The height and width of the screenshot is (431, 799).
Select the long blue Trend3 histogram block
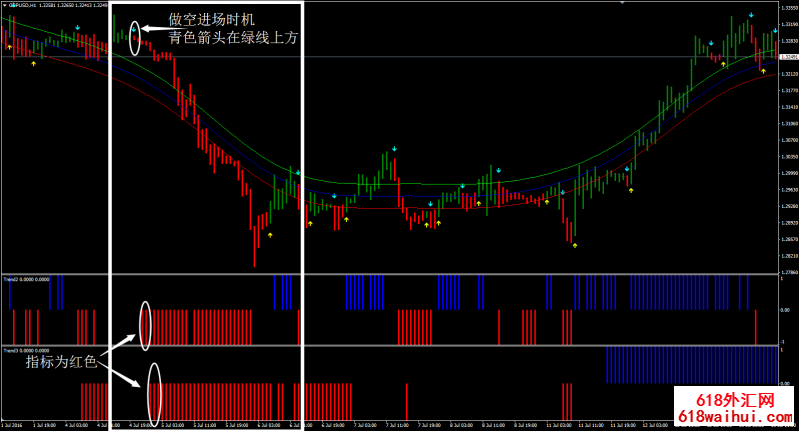click(692, 365)
